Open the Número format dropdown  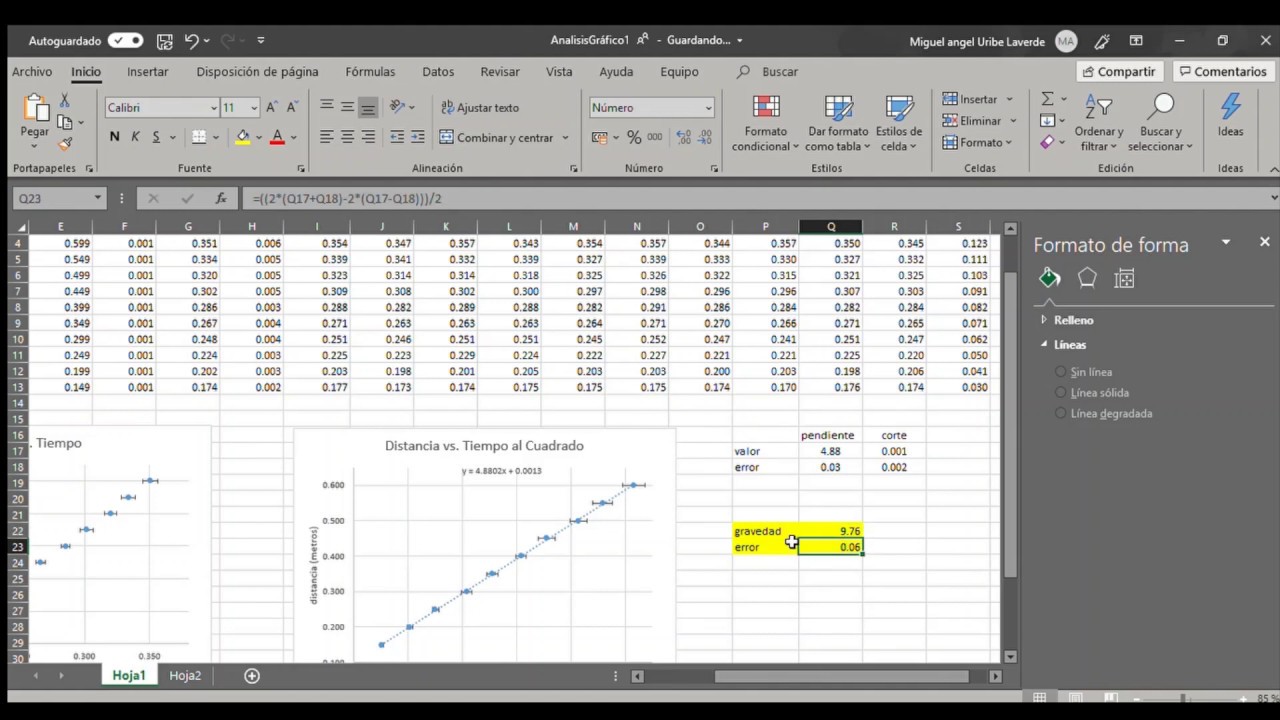[x=708, y=108]
